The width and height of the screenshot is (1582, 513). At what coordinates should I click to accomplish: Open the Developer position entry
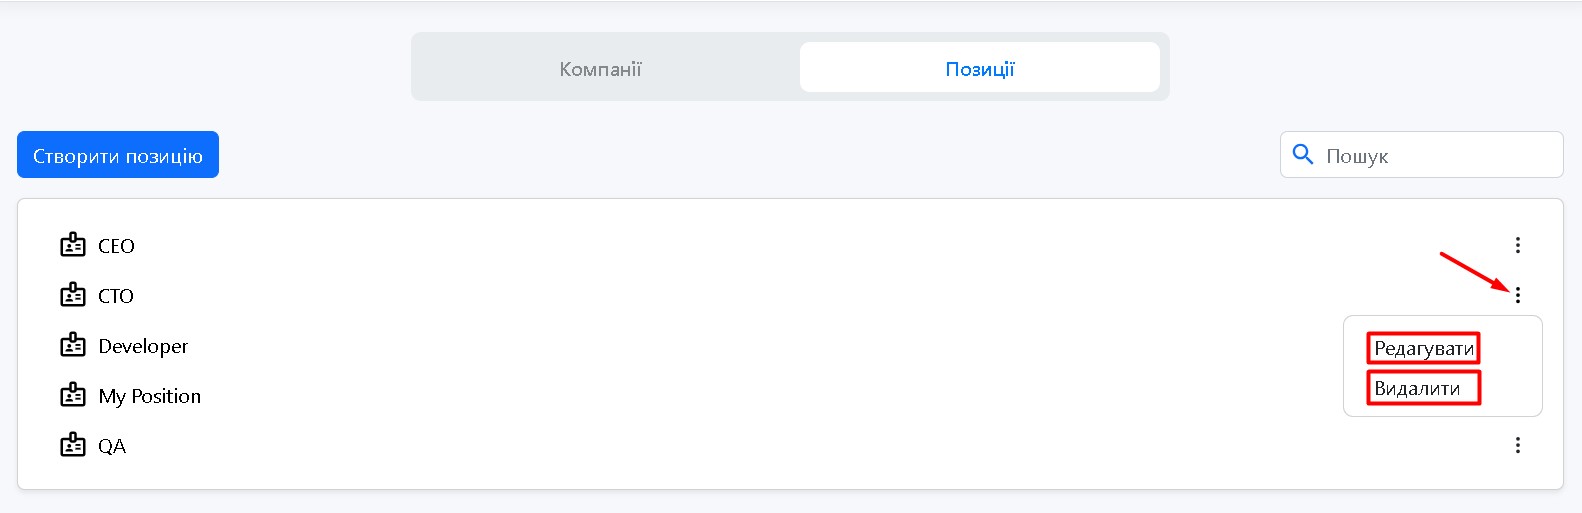(x=143, y=346)
